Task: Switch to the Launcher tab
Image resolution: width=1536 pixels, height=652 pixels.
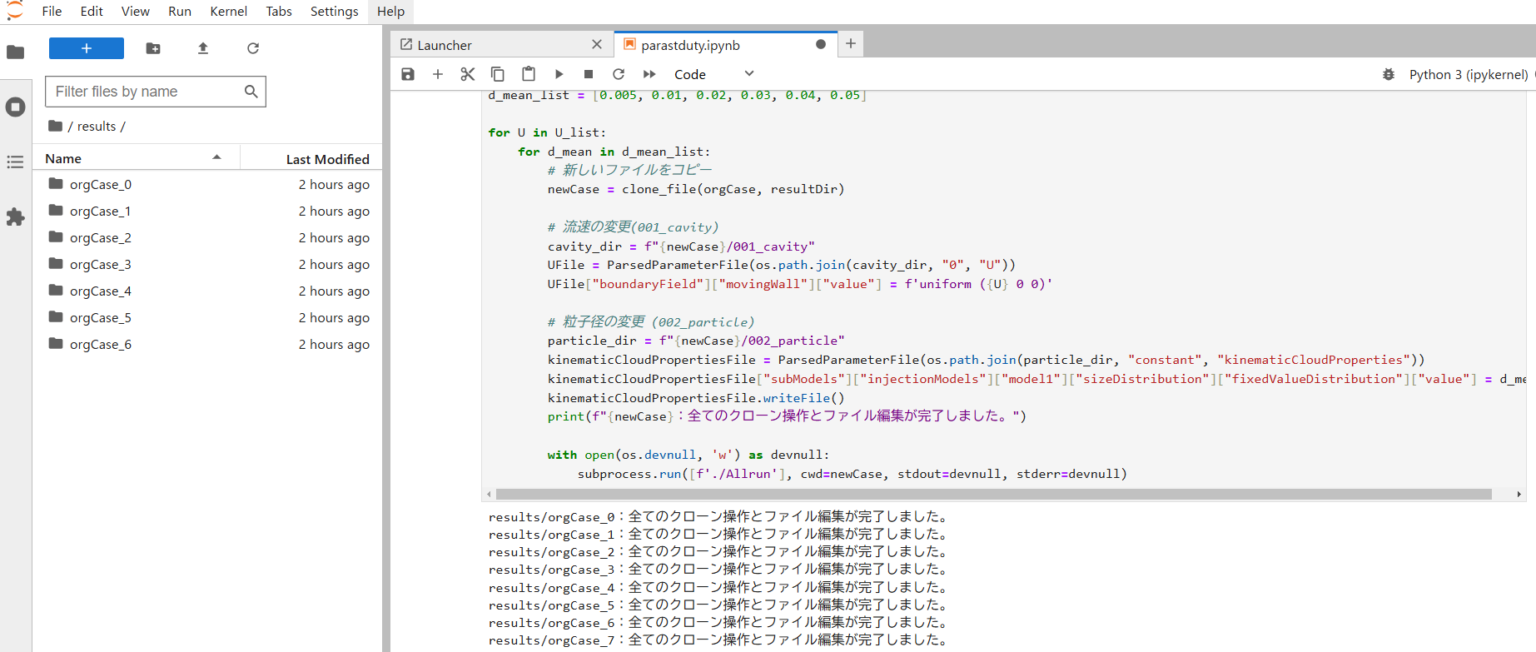Action: pos(444,45)
